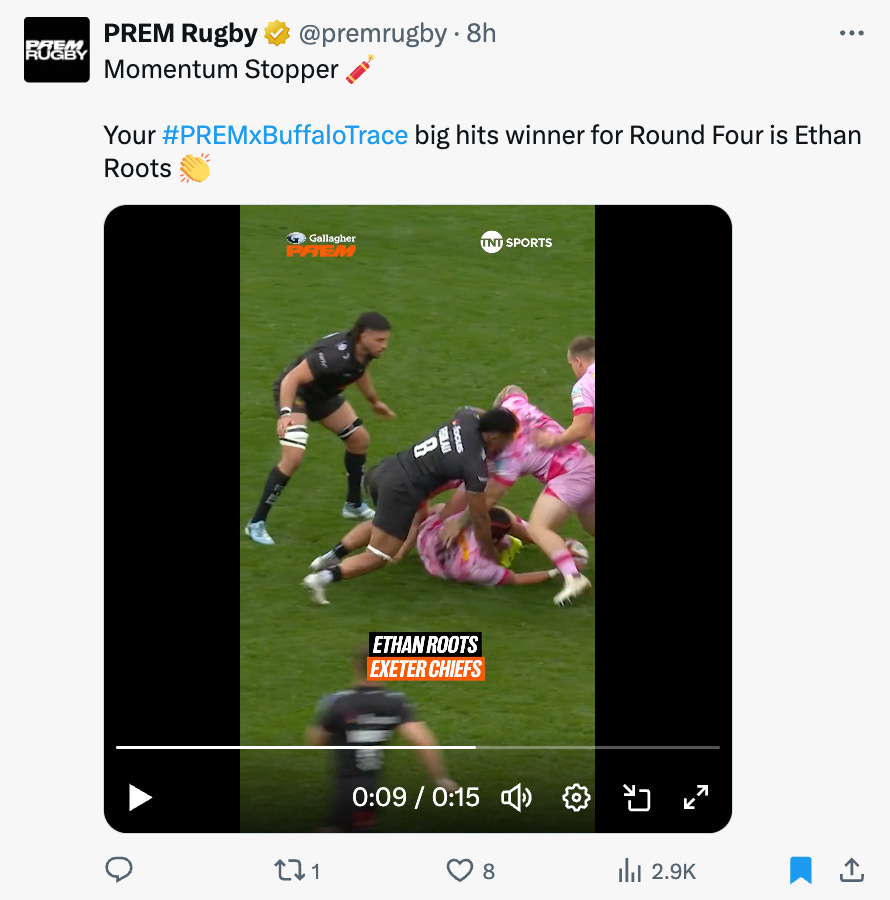Share the tweet via upload icon
Screen dimensions: 890x900
click(x=852, y=870)
